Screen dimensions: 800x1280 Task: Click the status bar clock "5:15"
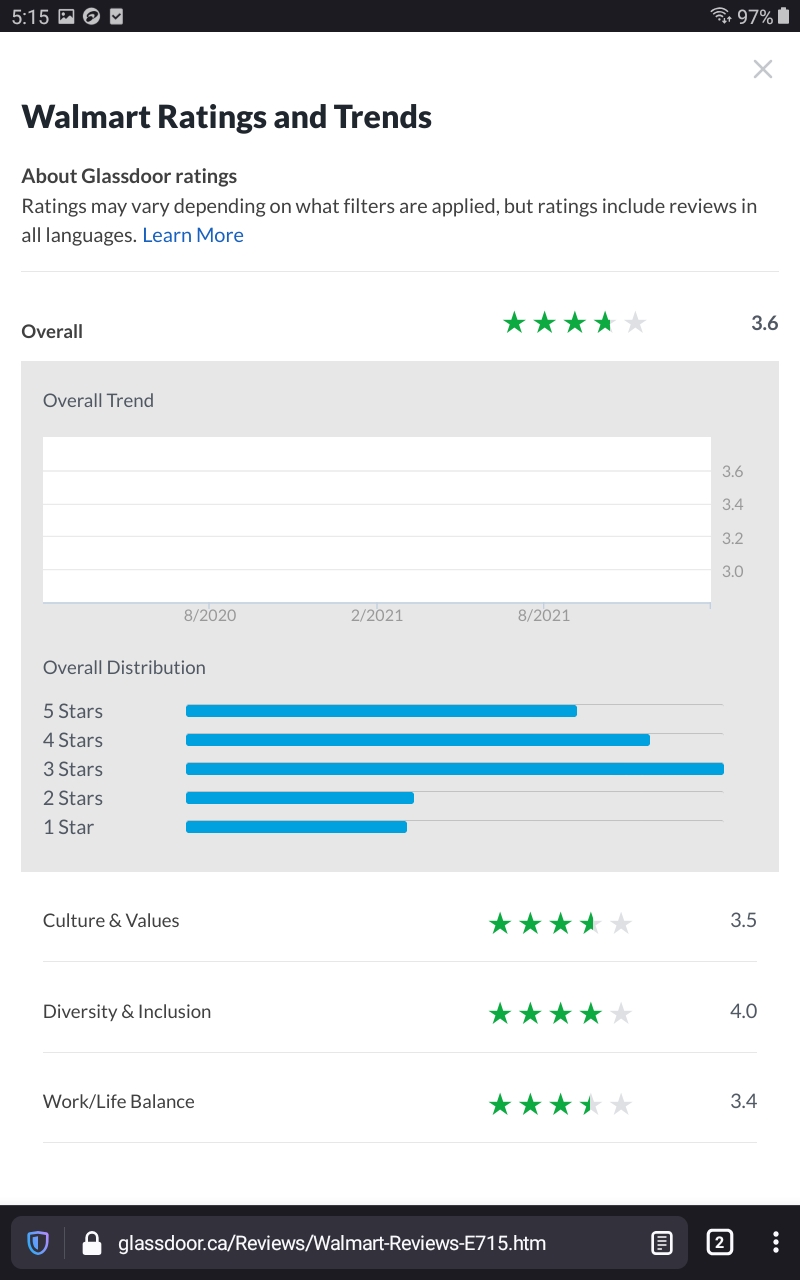pos(30,16)
